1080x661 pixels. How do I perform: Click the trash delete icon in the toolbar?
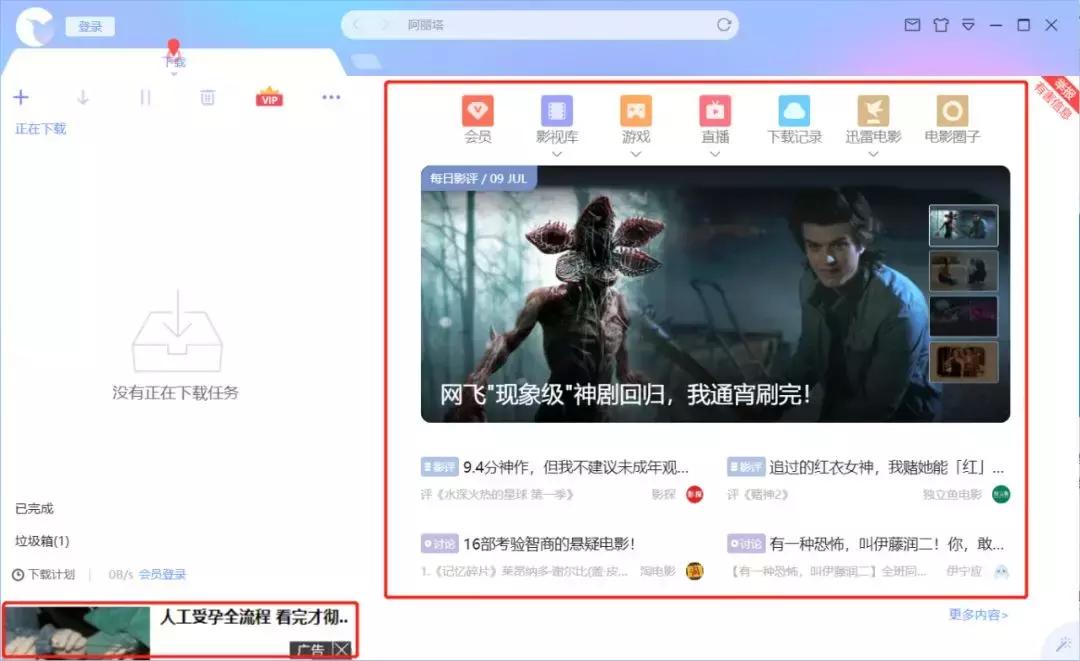pyautogui.click(x=207, y=97)
